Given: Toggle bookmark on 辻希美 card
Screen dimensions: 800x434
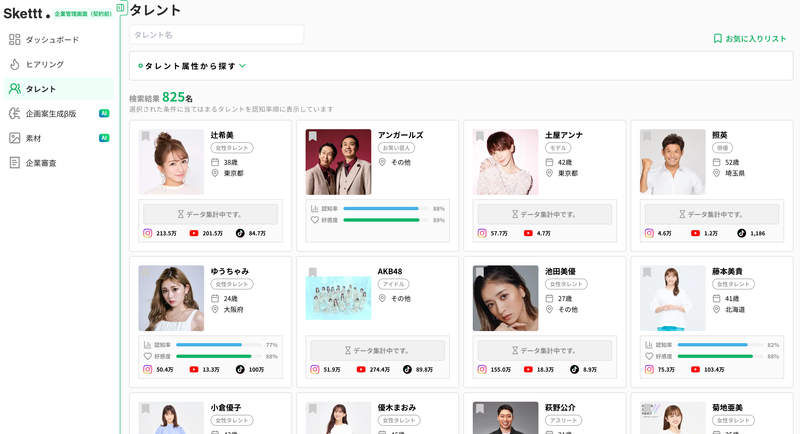Looking at the screenshot, I should point(145,136).
